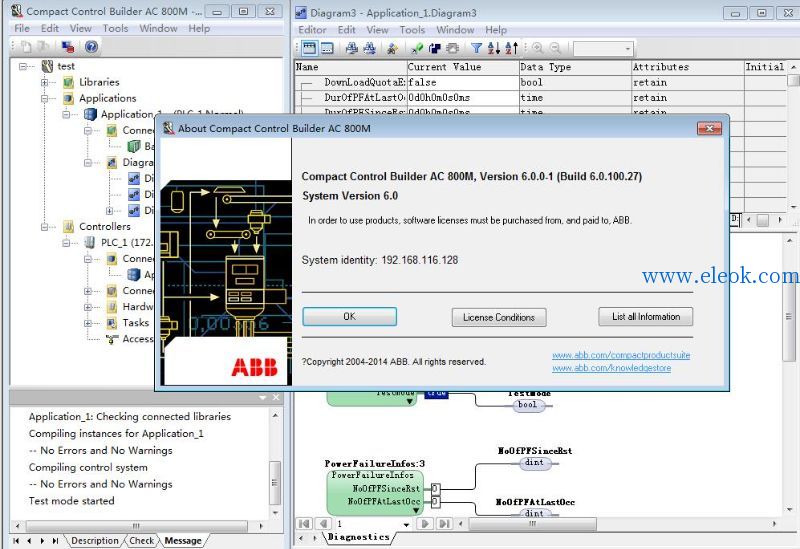Click the Access variables icon in tree
800x549 pixels.
[111, 339]
